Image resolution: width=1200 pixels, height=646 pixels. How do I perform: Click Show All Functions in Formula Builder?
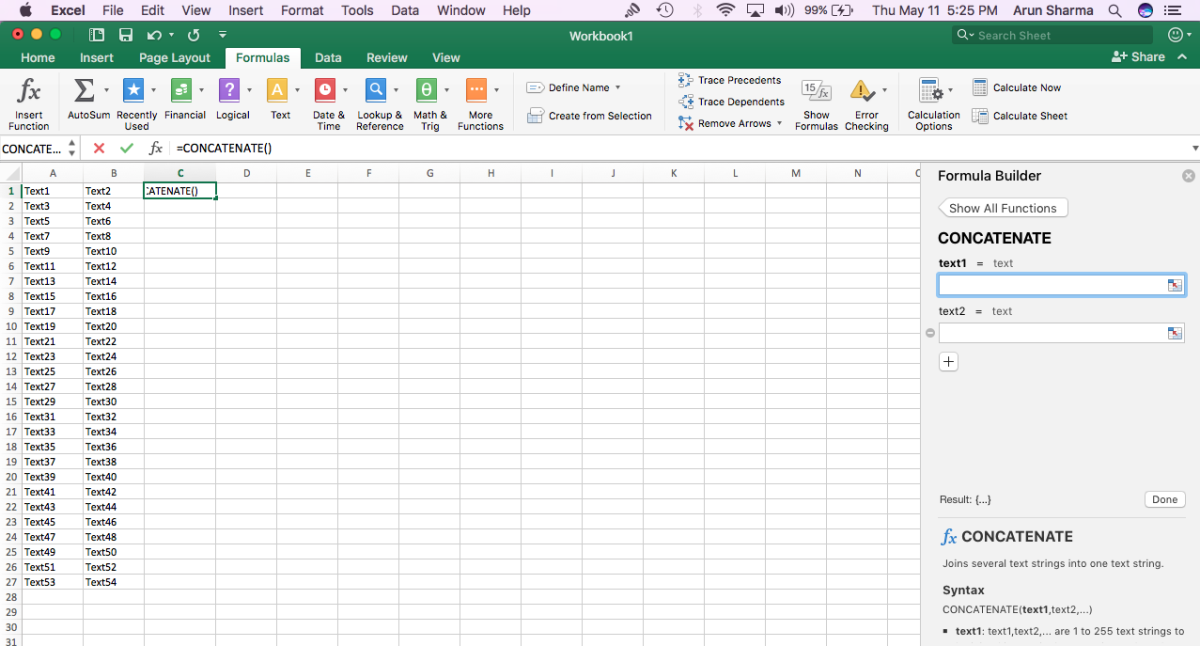click(1002, 207)
